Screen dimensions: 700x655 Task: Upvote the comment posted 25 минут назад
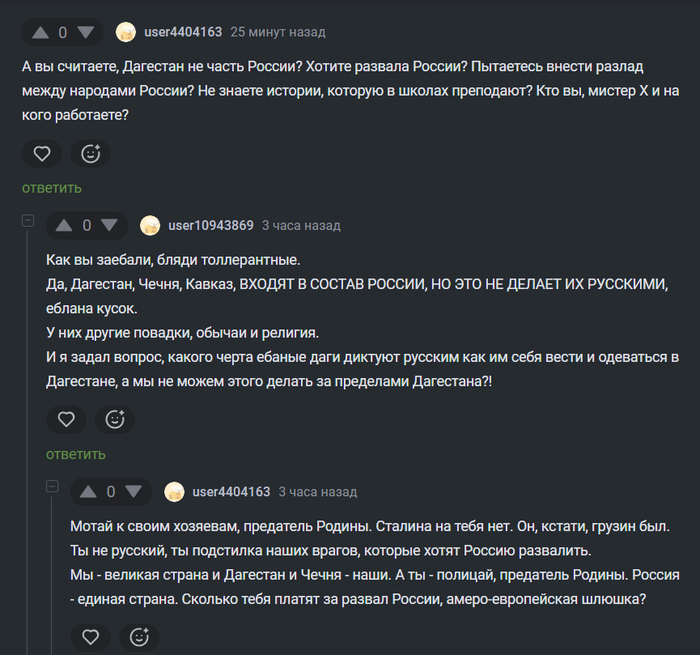[x=40, y=32]
